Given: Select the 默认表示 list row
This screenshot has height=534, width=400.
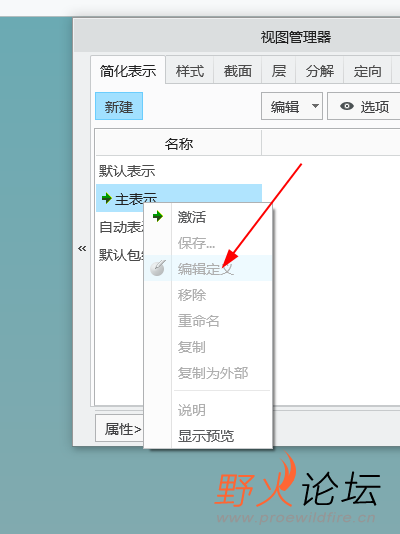Looking at the screenshot, I should point(179,170).
